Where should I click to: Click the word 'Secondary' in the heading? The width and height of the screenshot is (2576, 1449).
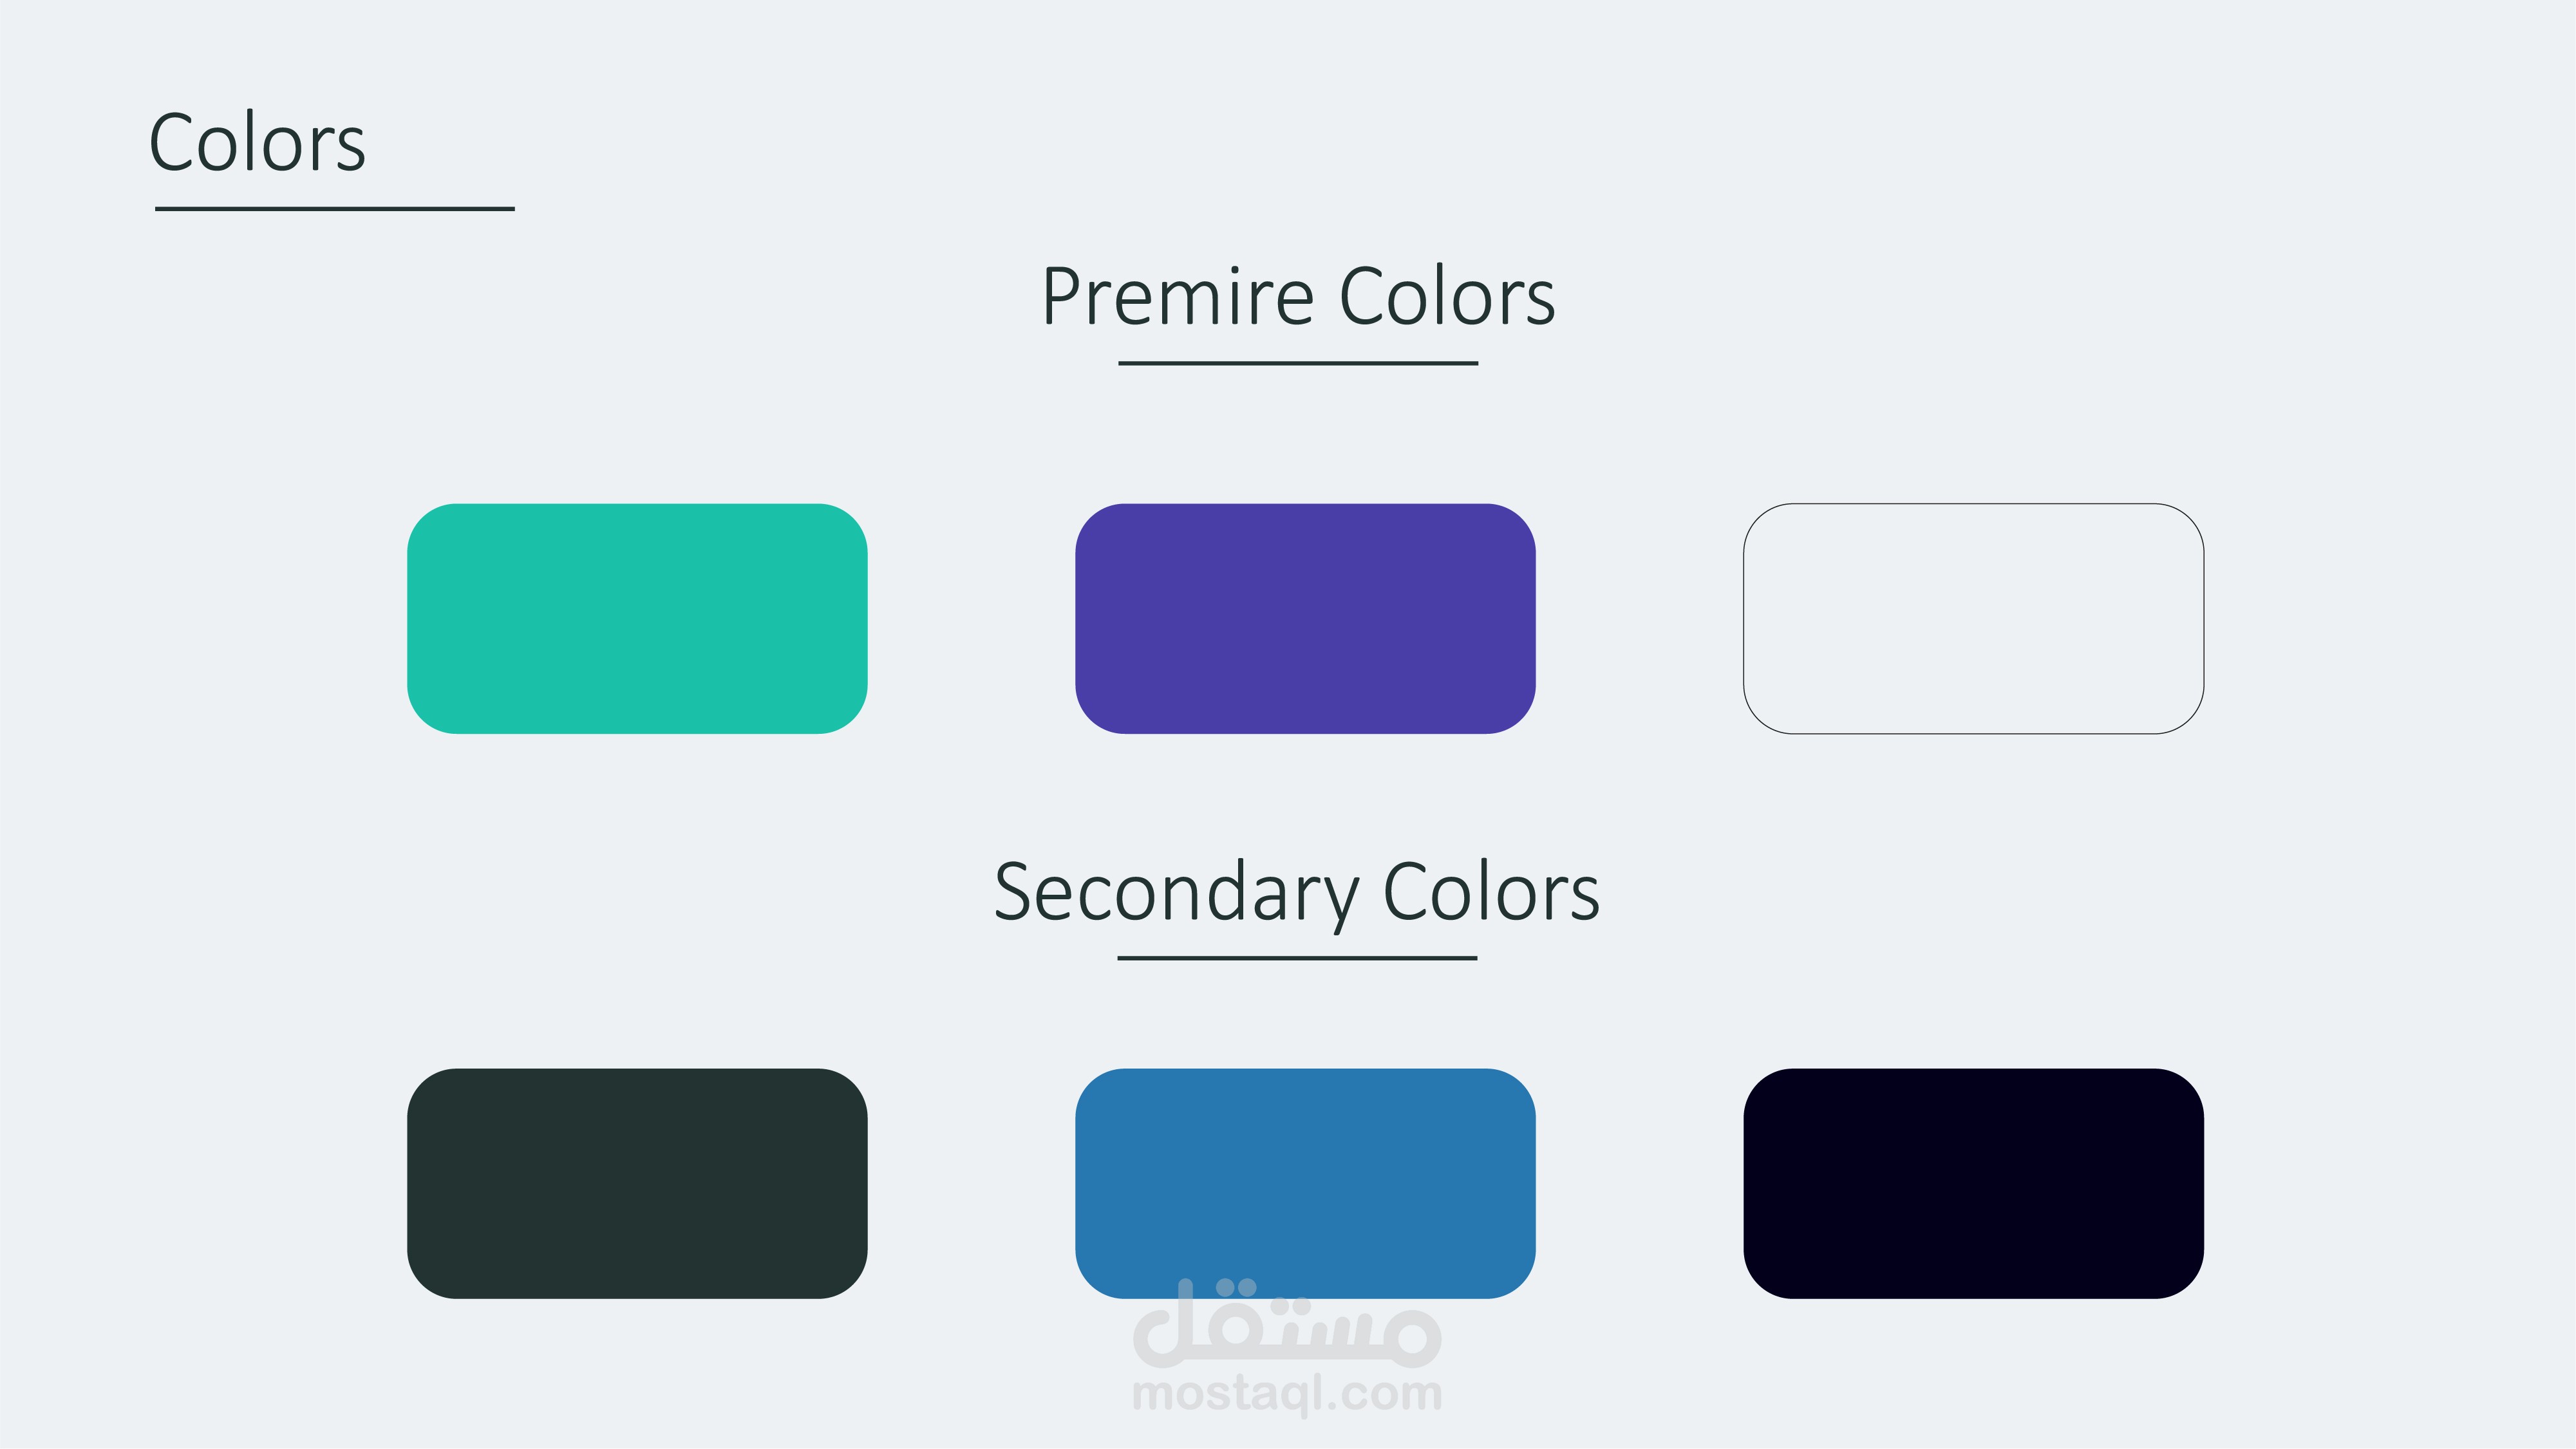pyautogui.click(x=1176, y=893)
